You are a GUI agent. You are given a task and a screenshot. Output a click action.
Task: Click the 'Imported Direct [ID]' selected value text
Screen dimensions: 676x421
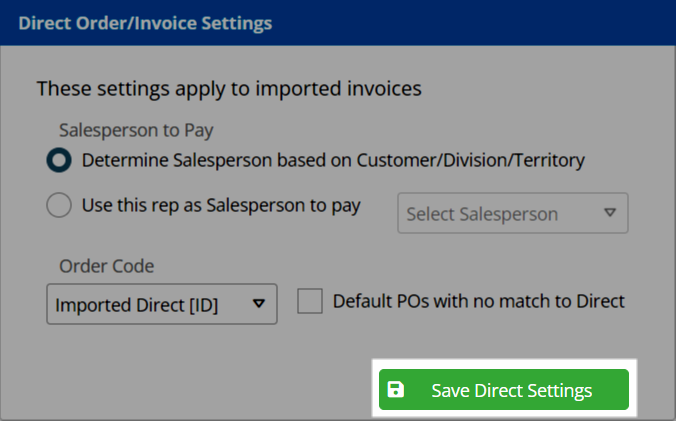pyautogui.click(x=137, y=305)
